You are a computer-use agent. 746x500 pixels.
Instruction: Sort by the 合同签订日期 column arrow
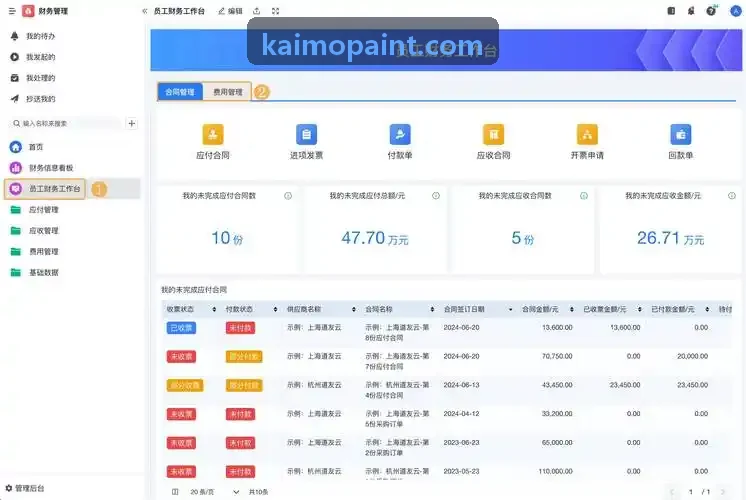[x=510, y=309]
